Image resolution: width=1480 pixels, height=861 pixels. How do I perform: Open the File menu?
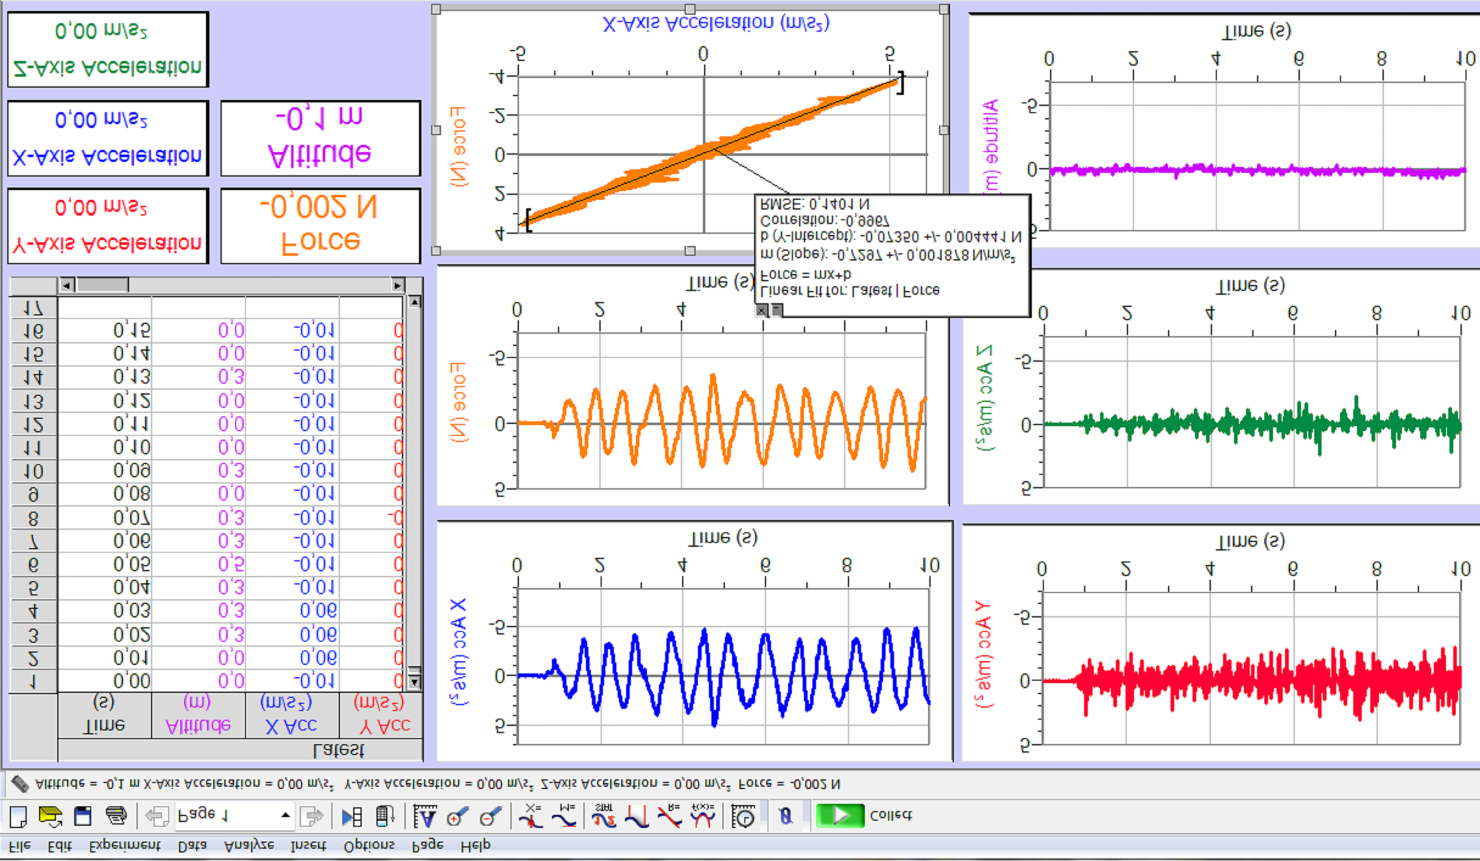click(x=19, y=846)
